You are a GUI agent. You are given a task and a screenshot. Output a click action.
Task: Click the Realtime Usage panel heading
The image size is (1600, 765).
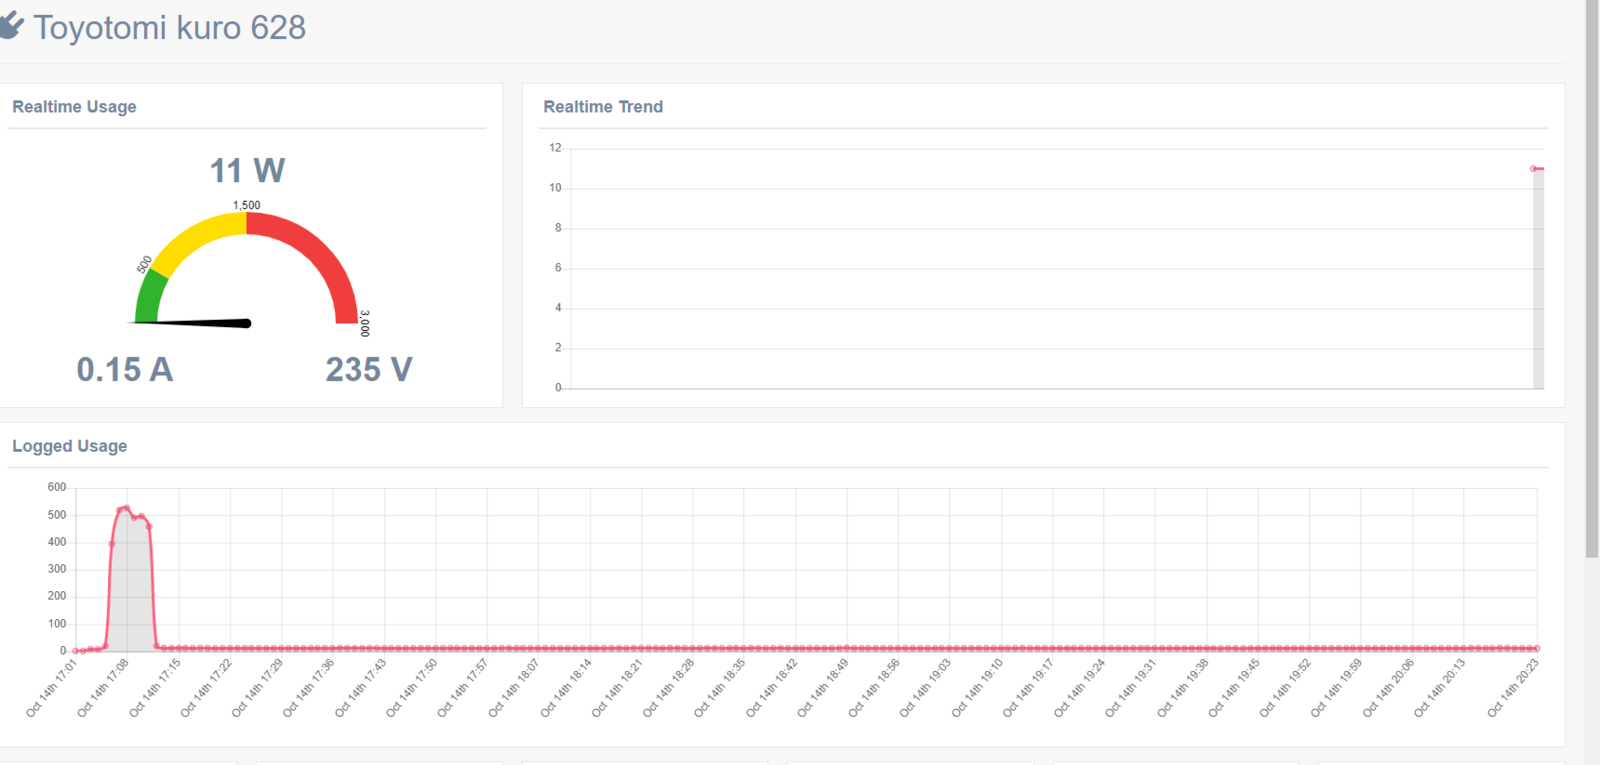[74, 107]
